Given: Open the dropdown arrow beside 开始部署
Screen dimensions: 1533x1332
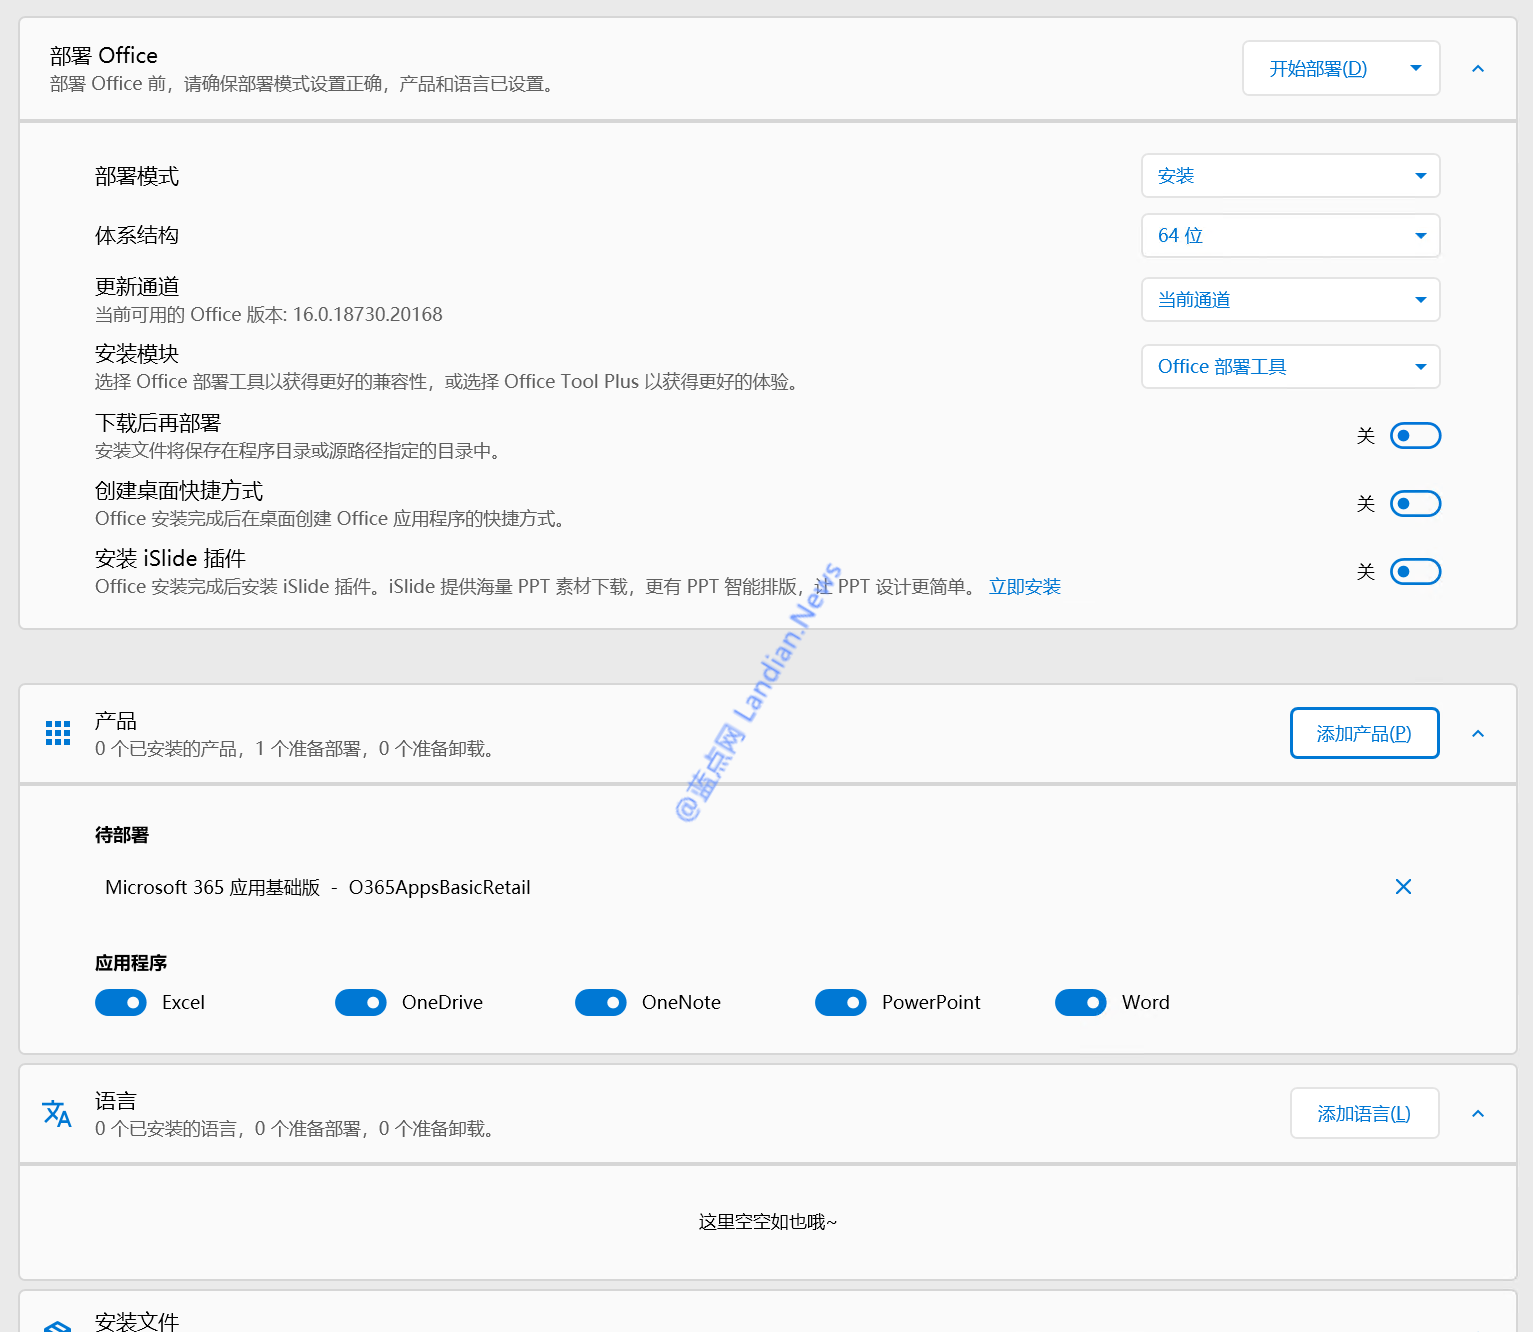Looking at the screenshot, I should (x=1416, y=68).
